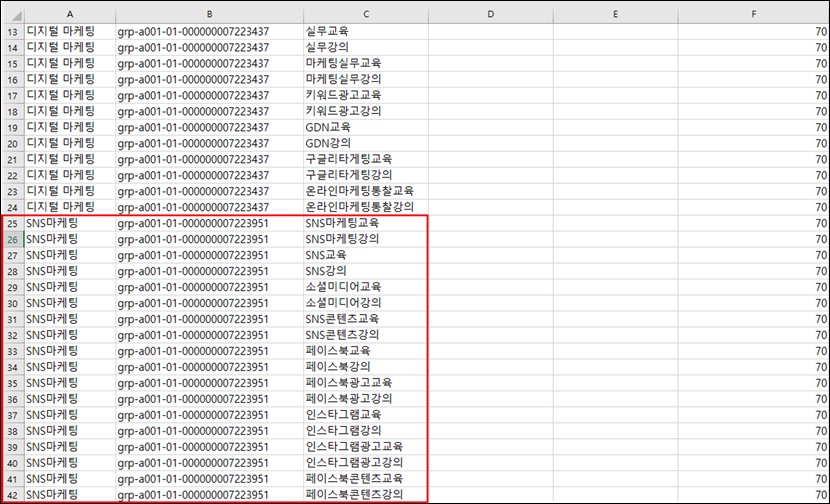Click the cell containing 구글리타게팅교육
Viewport: 830px width, 504px height.
[366, 159]
